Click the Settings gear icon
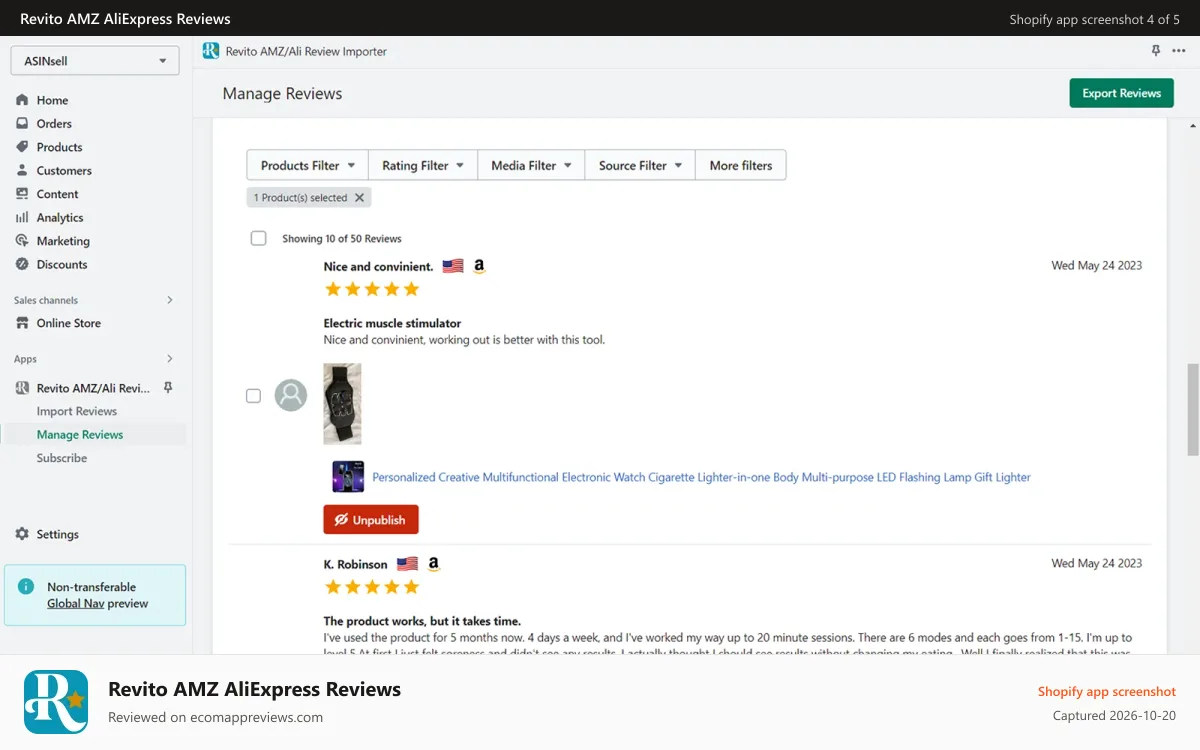 [22, 534]
